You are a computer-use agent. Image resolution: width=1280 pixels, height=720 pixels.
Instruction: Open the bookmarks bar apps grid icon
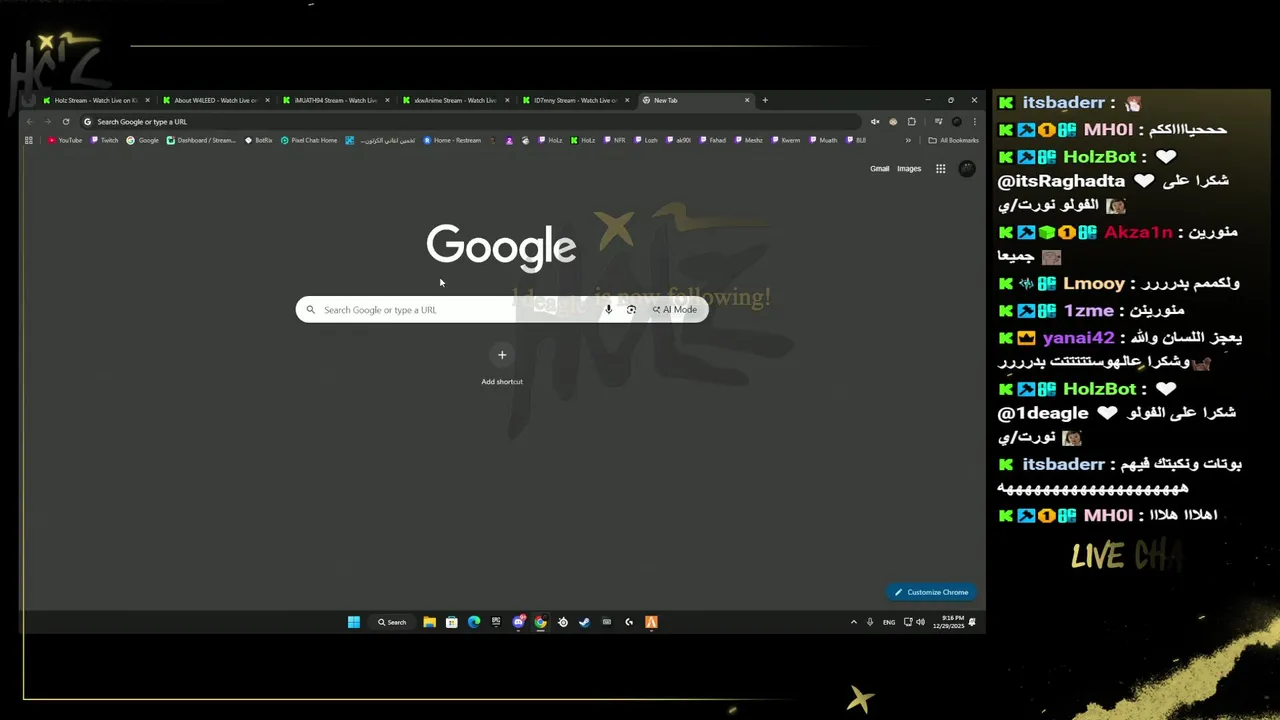(29, 140)
